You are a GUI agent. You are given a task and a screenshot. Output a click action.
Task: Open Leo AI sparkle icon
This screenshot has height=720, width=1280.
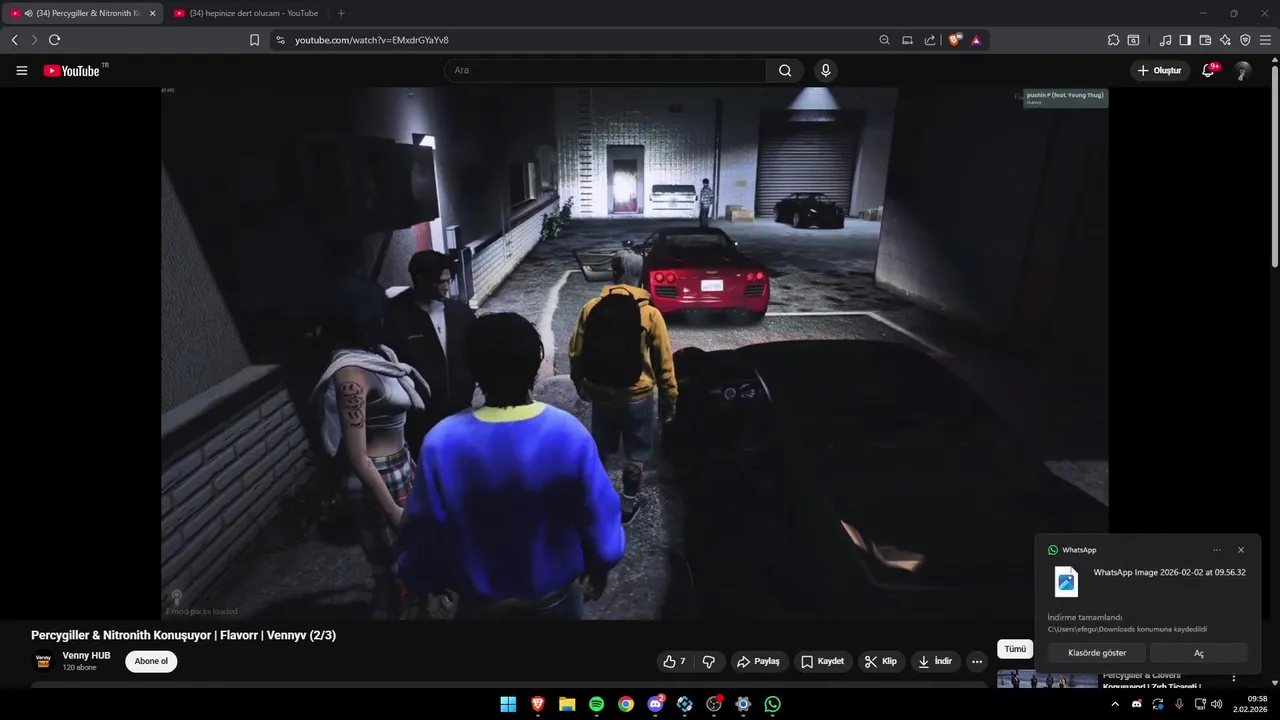[1225, 40]
